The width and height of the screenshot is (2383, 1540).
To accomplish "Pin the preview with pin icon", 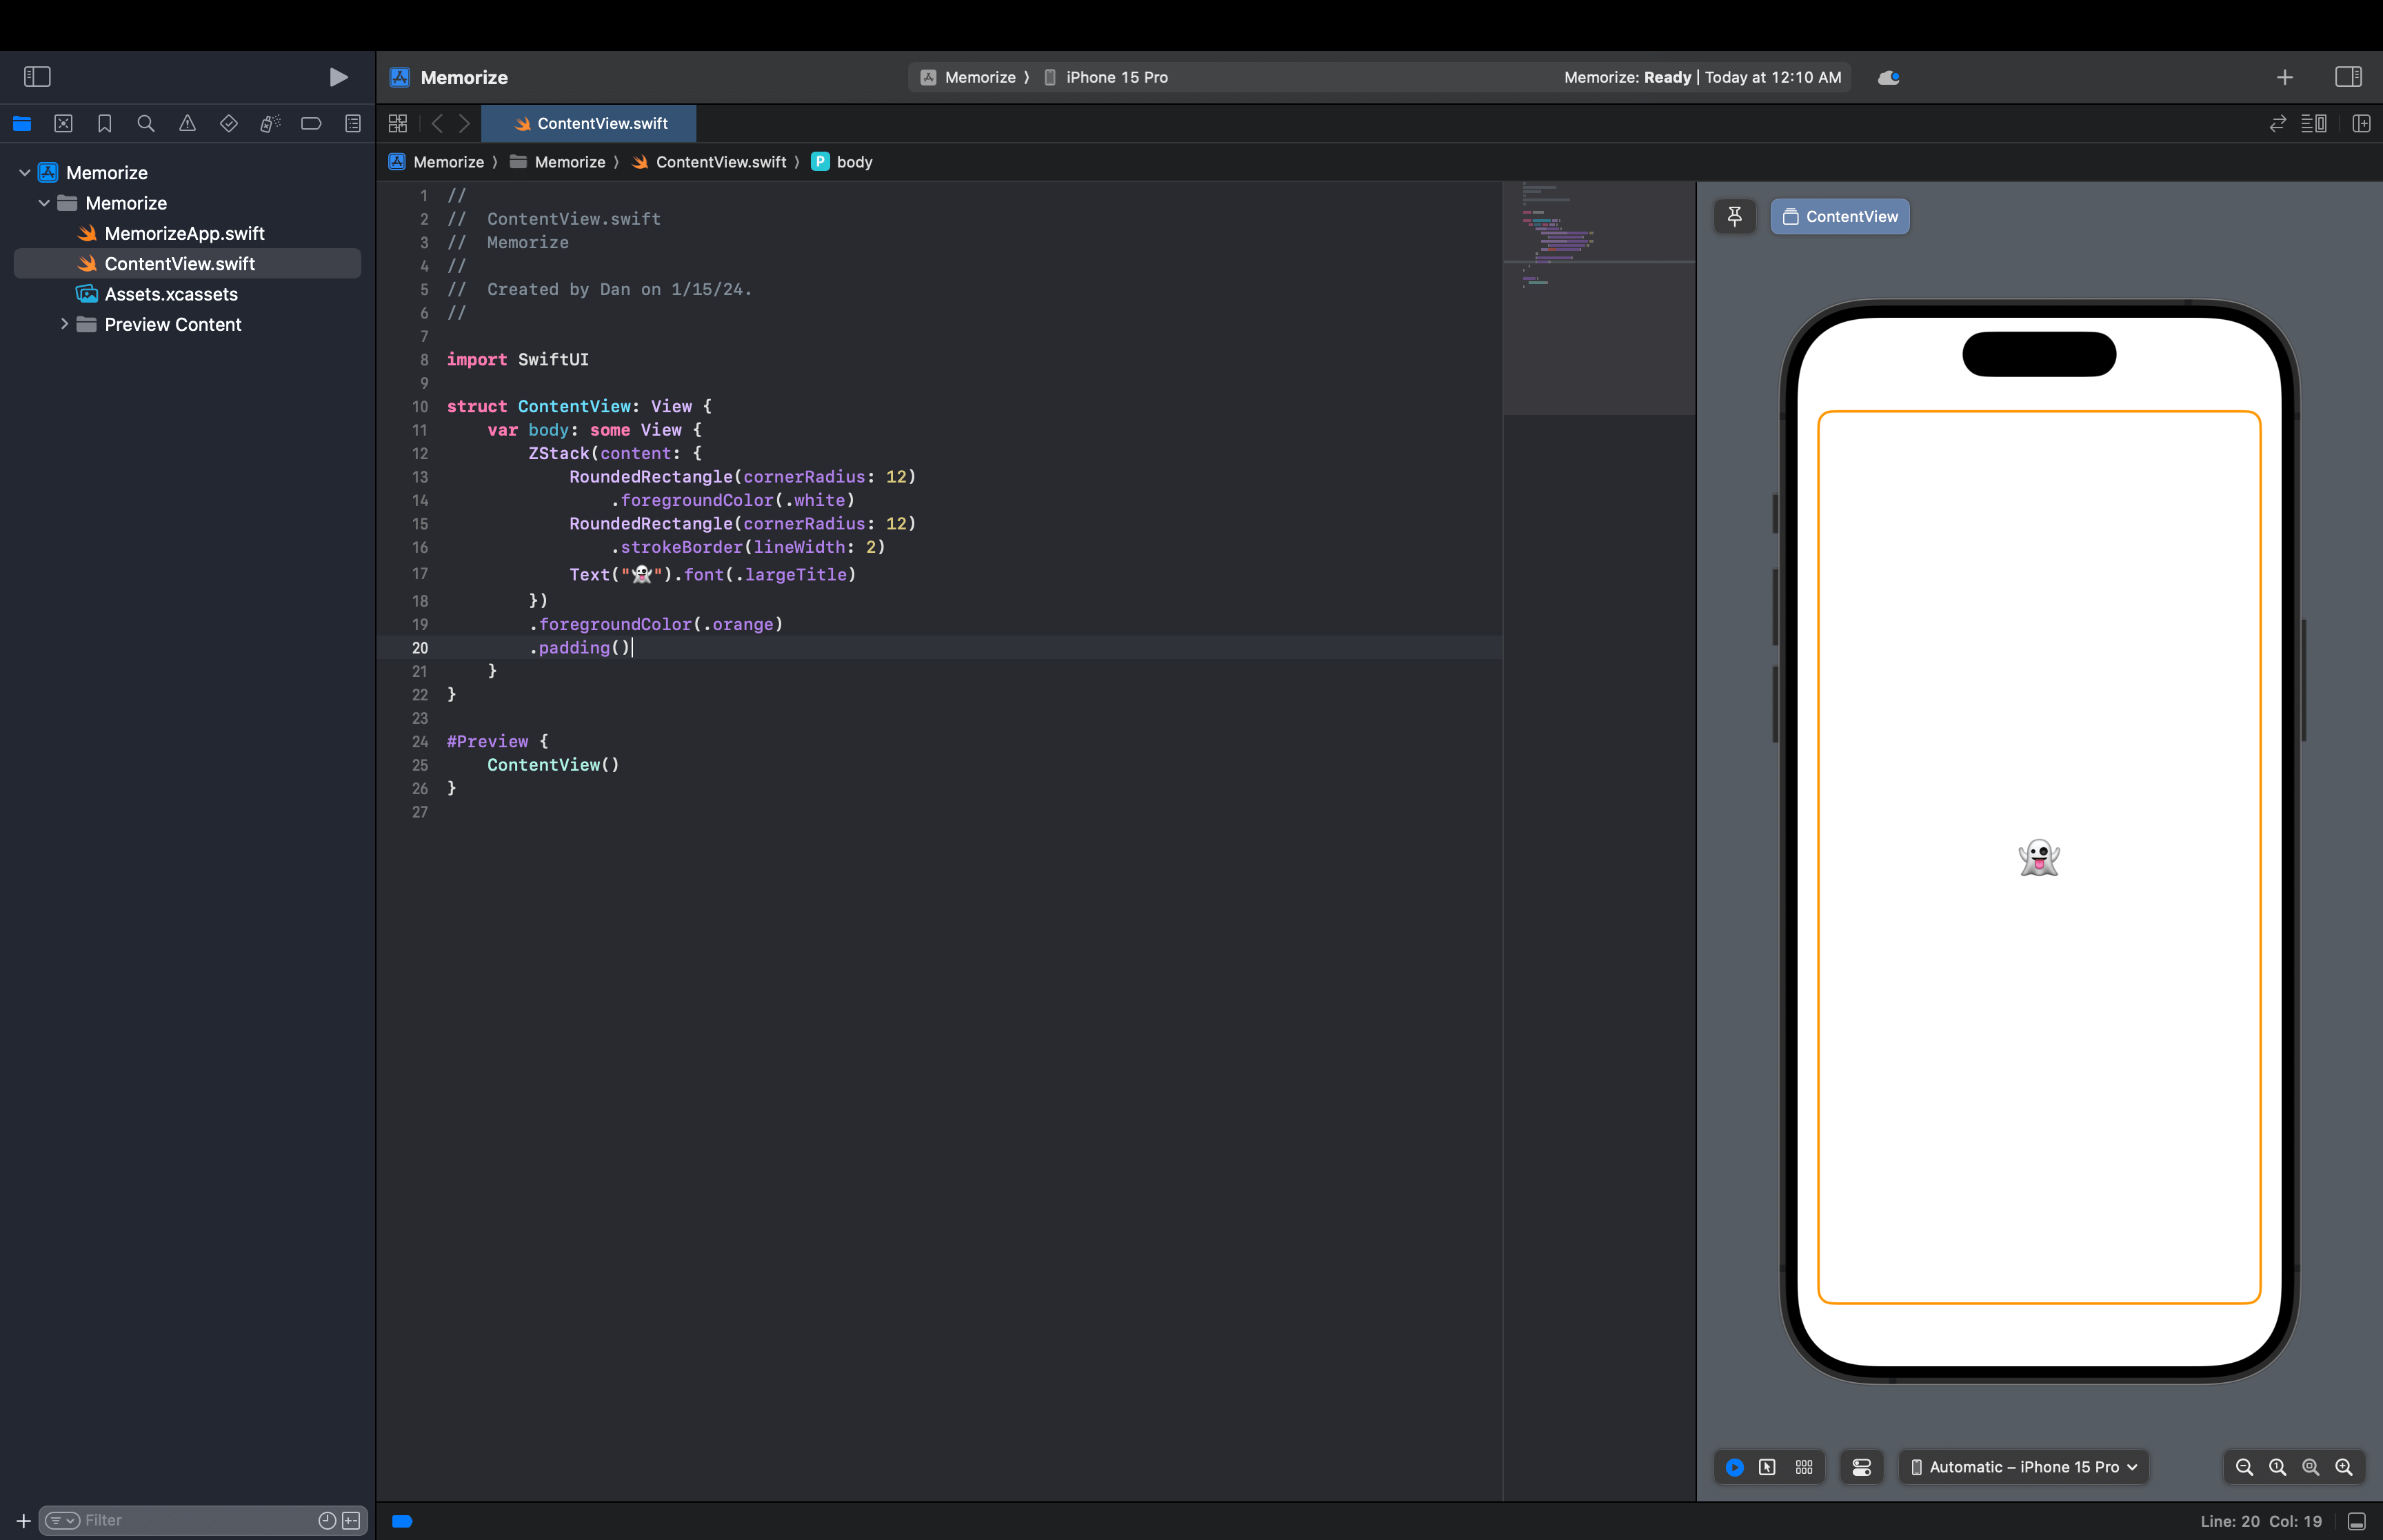I will [1735, 216].
